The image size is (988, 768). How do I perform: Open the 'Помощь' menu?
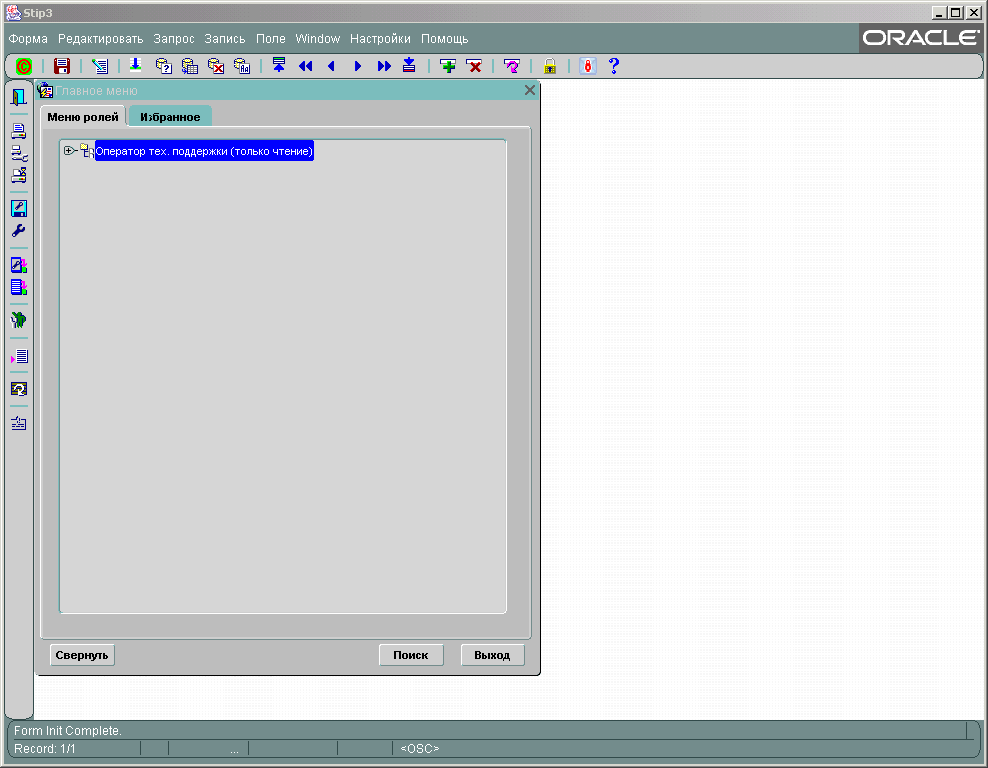pyautogui.click(x=445, y=39)
